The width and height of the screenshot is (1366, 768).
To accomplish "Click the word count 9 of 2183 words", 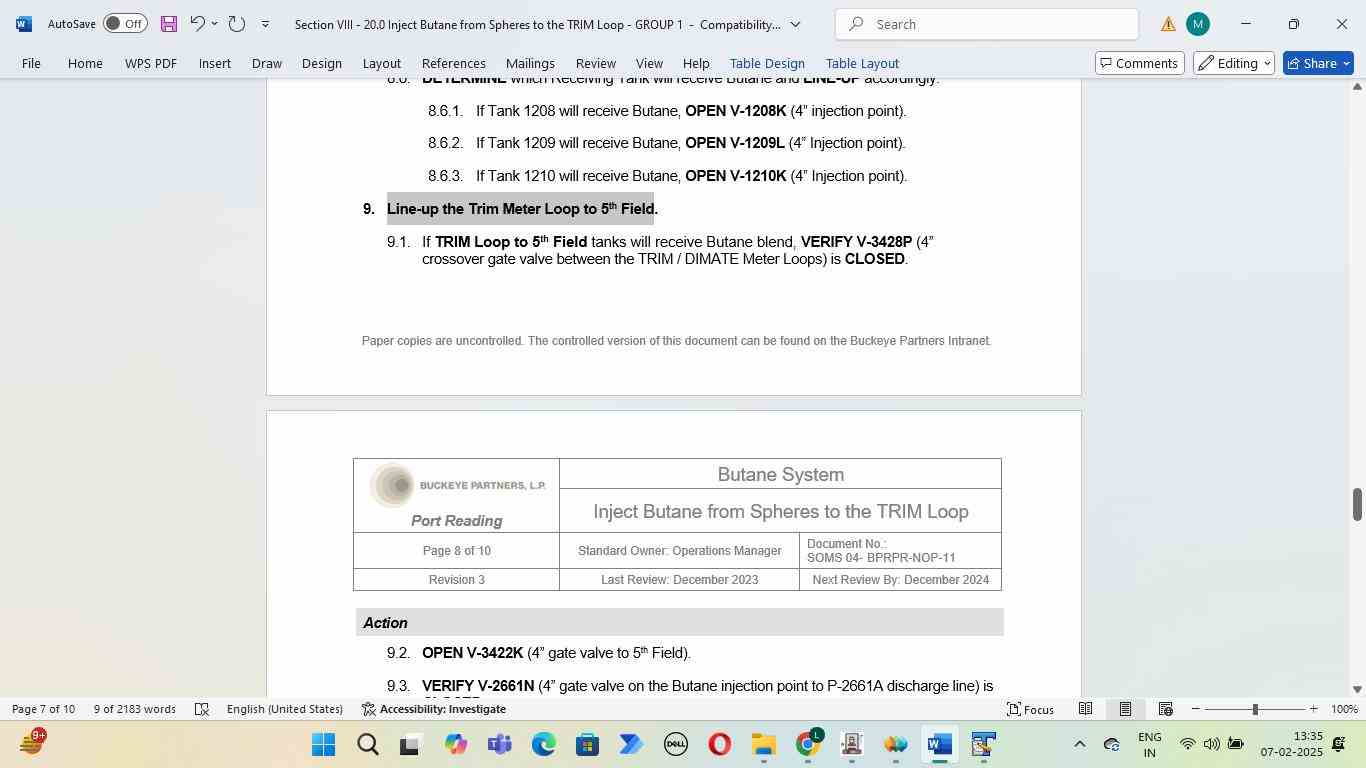I will click(x=135, y=709).
